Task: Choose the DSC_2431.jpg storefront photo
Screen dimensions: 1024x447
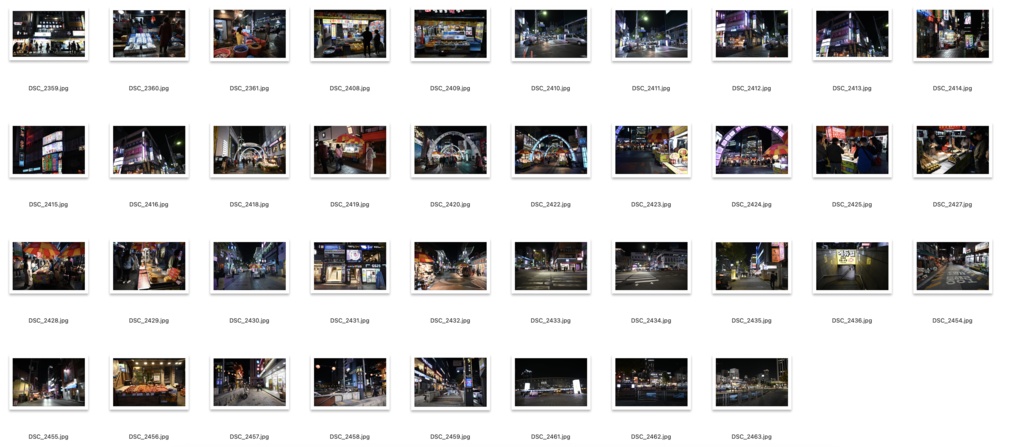Action: point(350,266)
